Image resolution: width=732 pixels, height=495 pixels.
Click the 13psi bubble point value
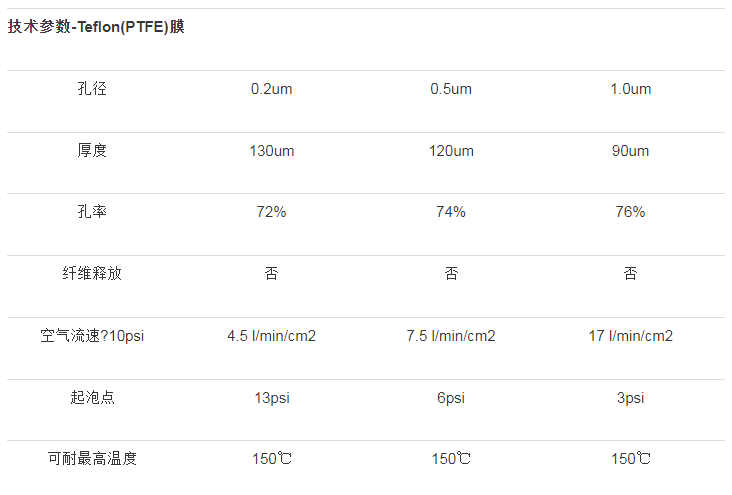(272, 398)
